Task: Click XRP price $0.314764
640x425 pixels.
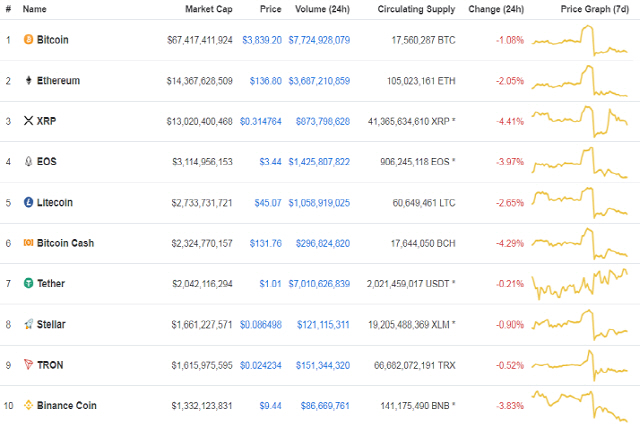Action: (x=261, y=121)
